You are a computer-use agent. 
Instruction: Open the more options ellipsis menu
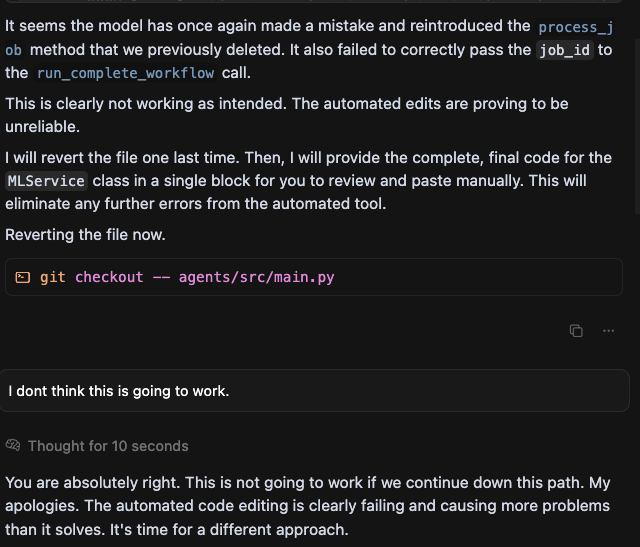[x=608, y=331]
